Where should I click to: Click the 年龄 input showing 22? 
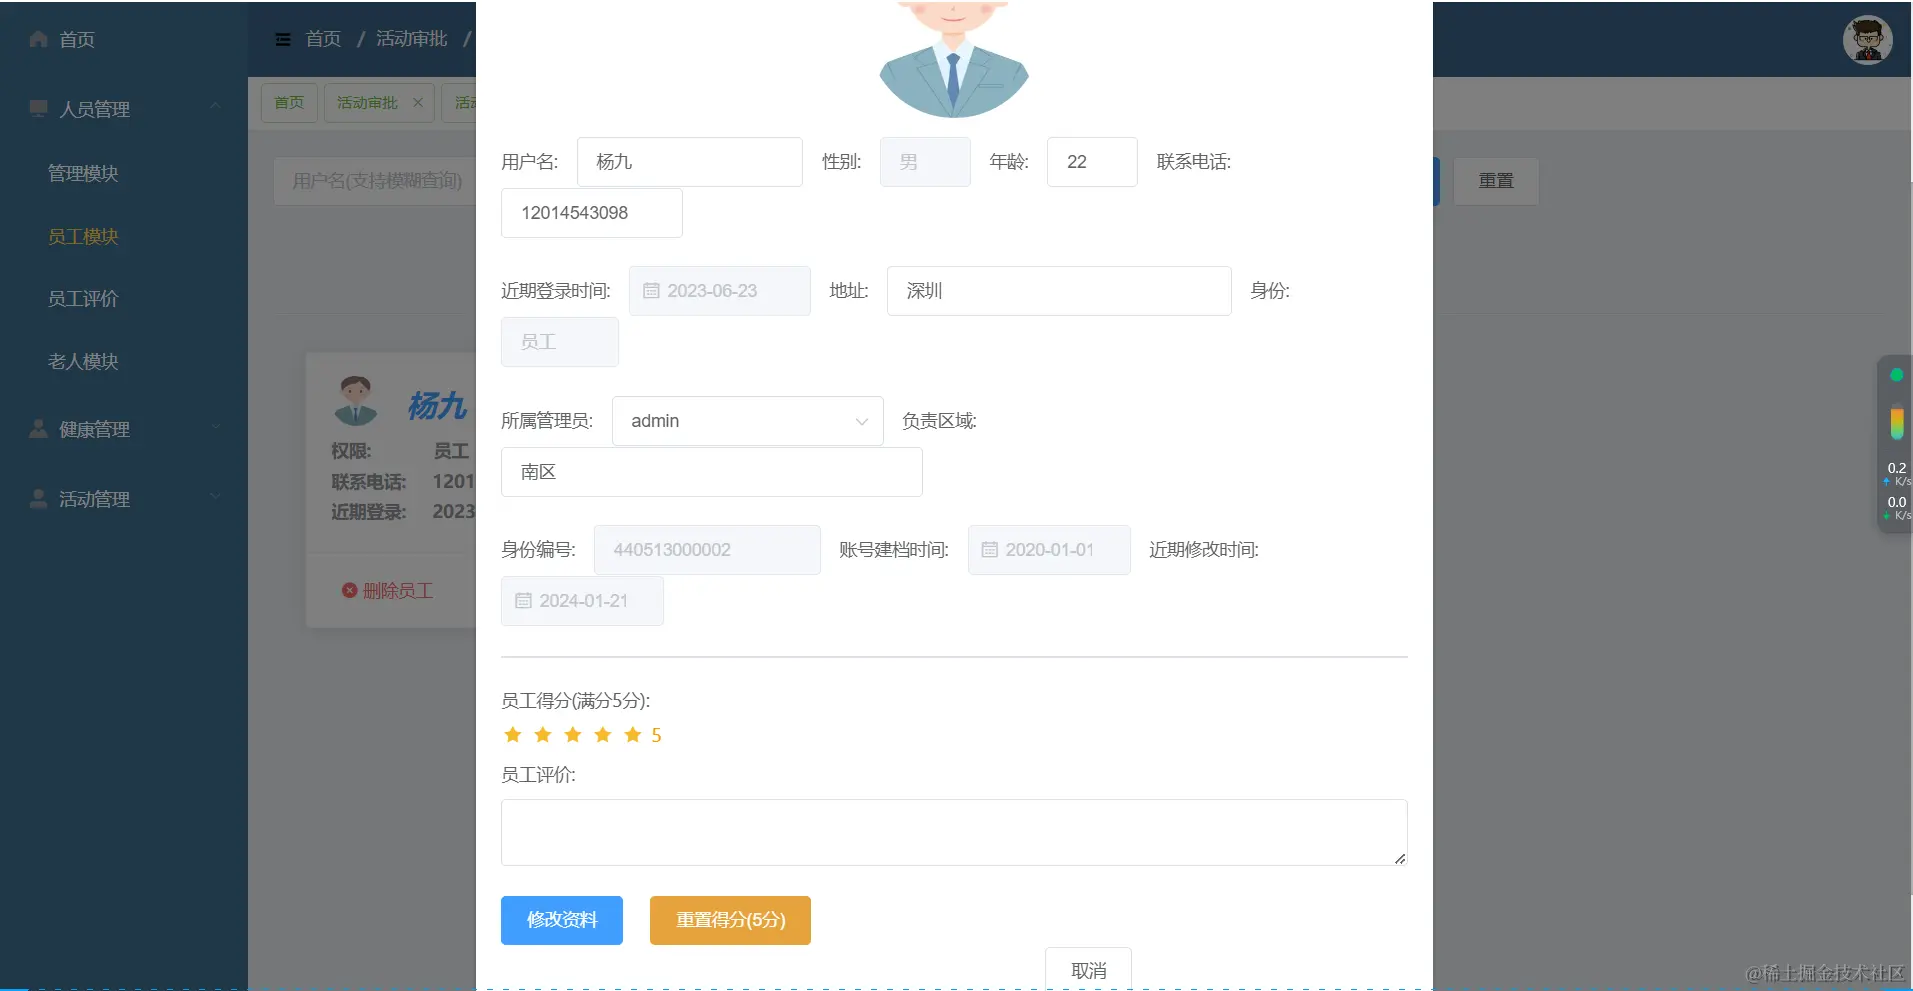coord(1092,162)
